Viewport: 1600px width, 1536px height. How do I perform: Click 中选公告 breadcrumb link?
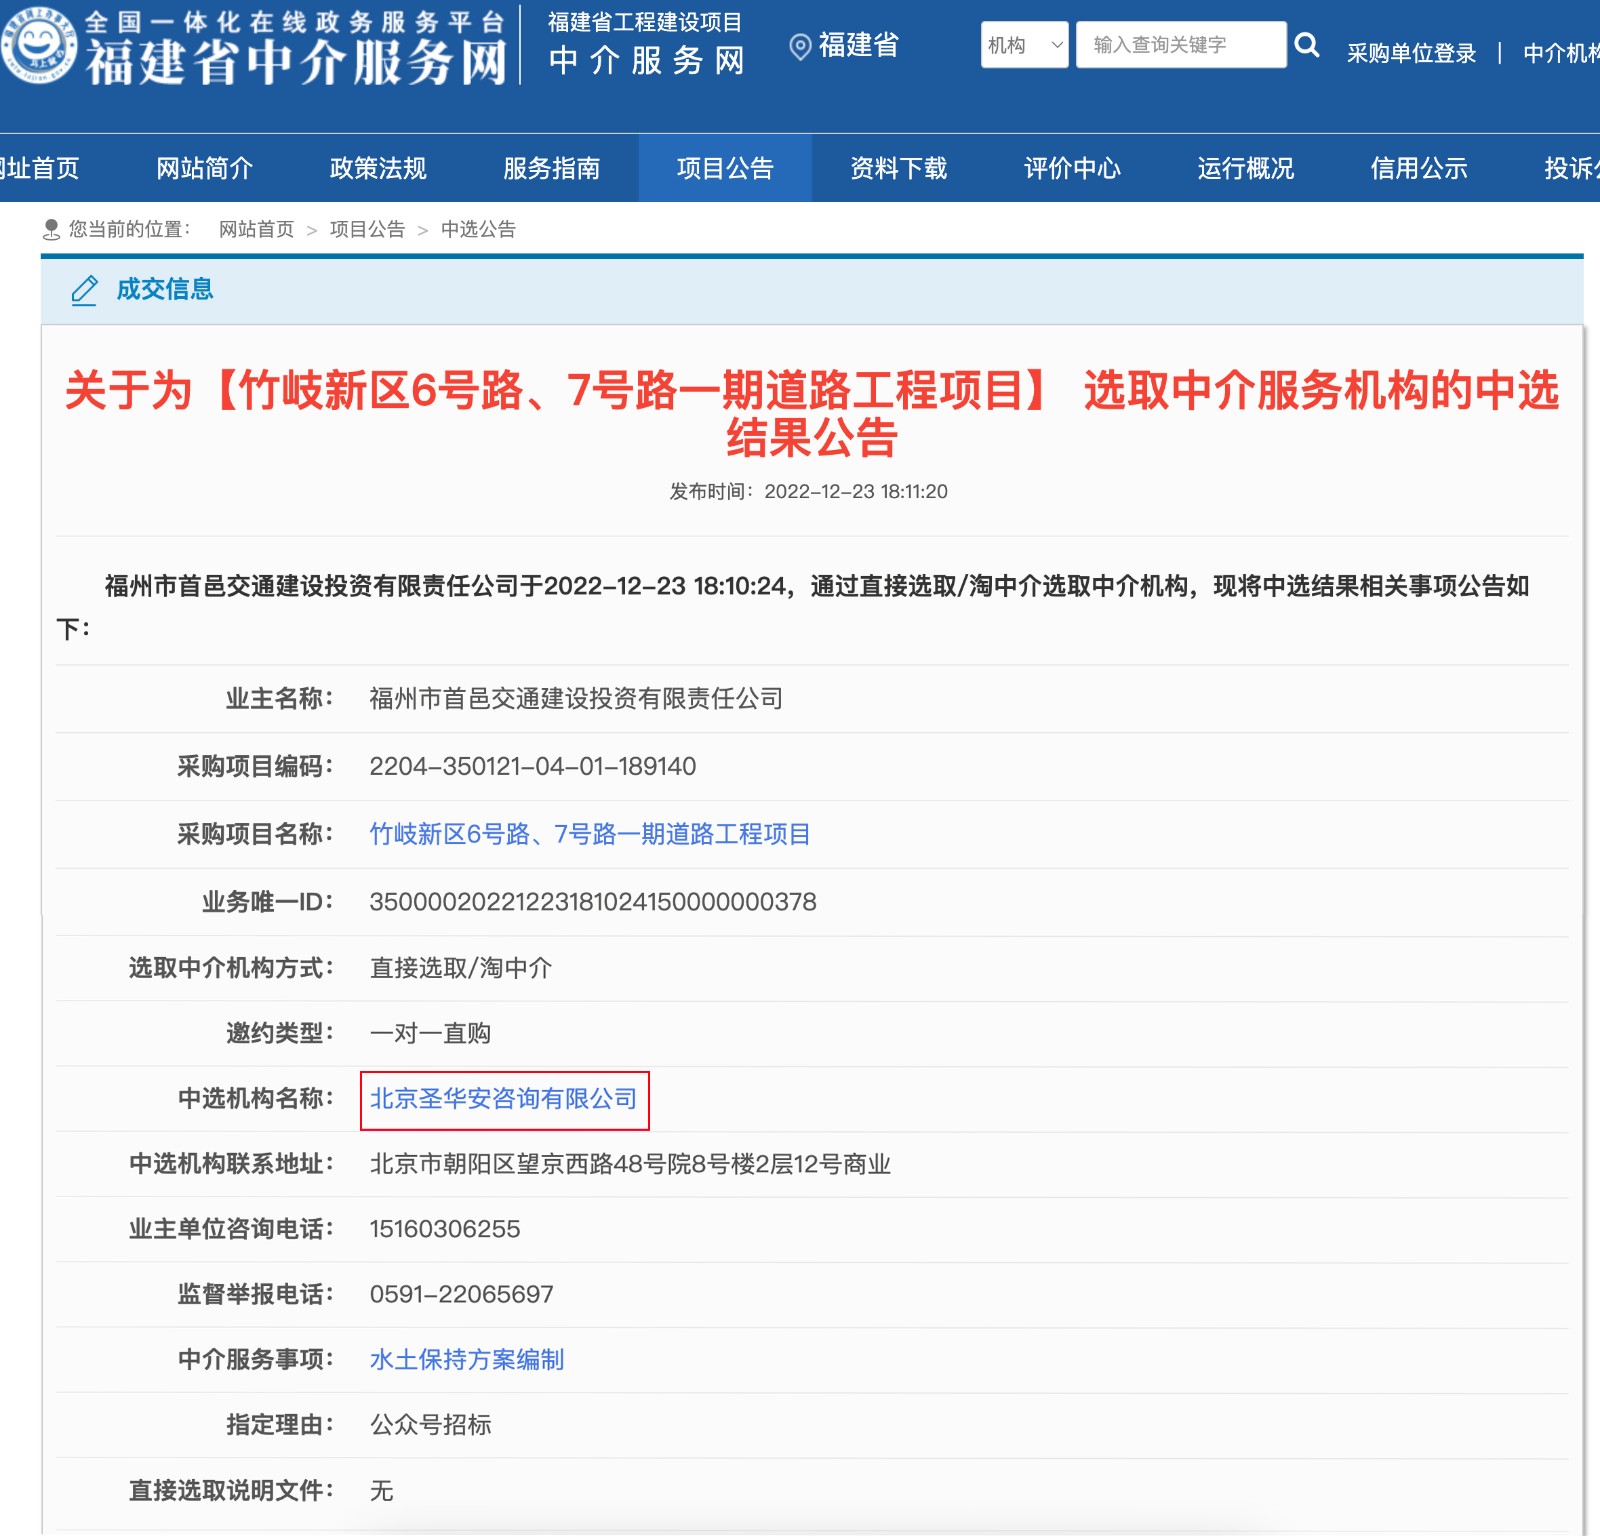point(478,230)
